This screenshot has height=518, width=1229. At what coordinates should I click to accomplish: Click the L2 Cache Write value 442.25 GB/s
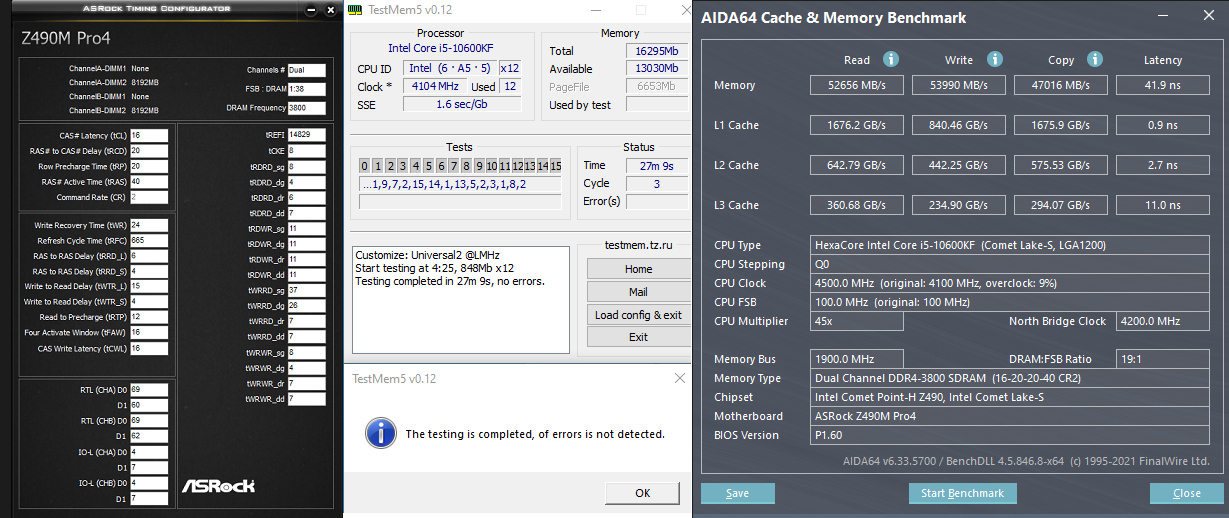point(959,165)
